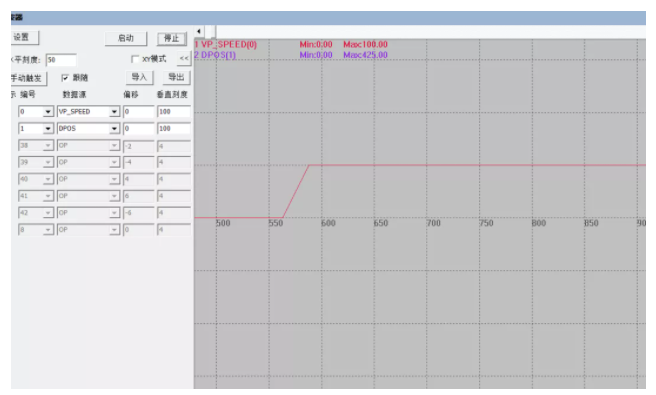Click the 启动 start button
This screenshot has width=656, height=395.
(126, 38)
